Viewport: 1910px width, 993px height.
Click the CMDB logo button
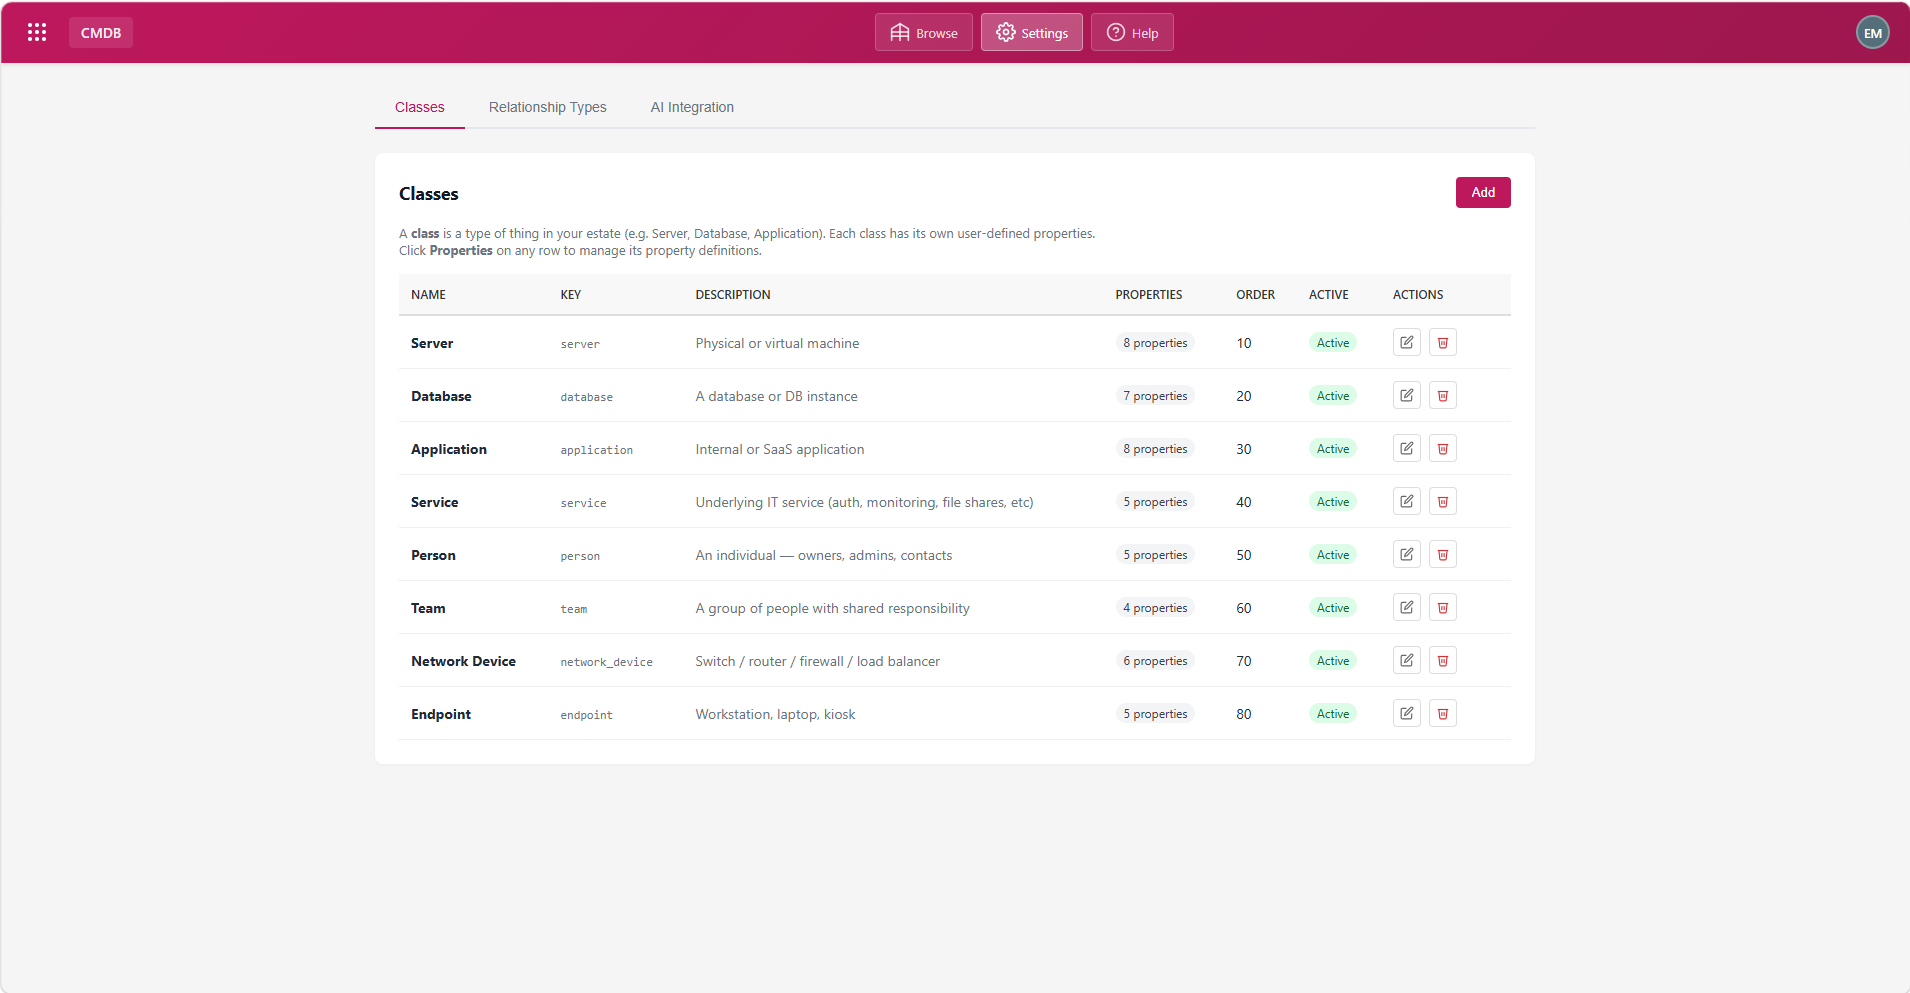(101, 32)
